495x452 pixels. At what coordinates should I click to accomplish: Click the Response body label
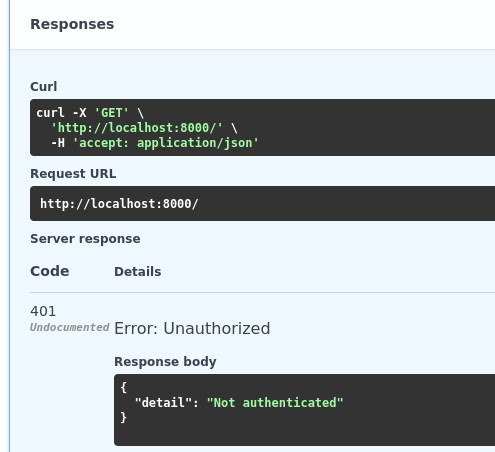pos(165,362)
